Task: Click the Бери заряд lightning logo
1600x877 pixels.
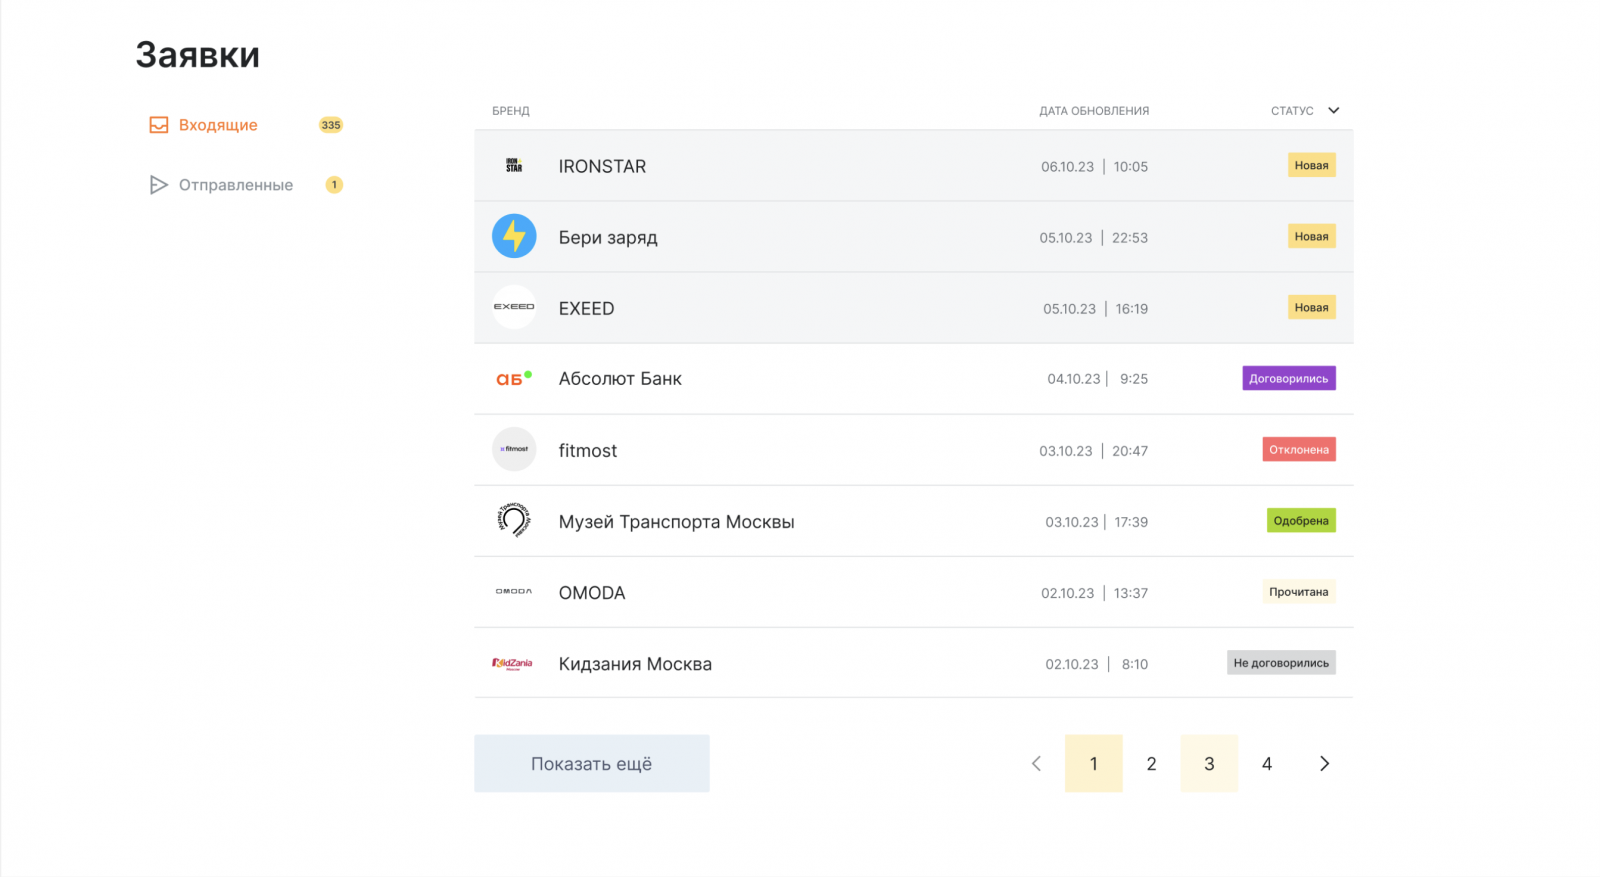Action: click(x=514, y=237)
